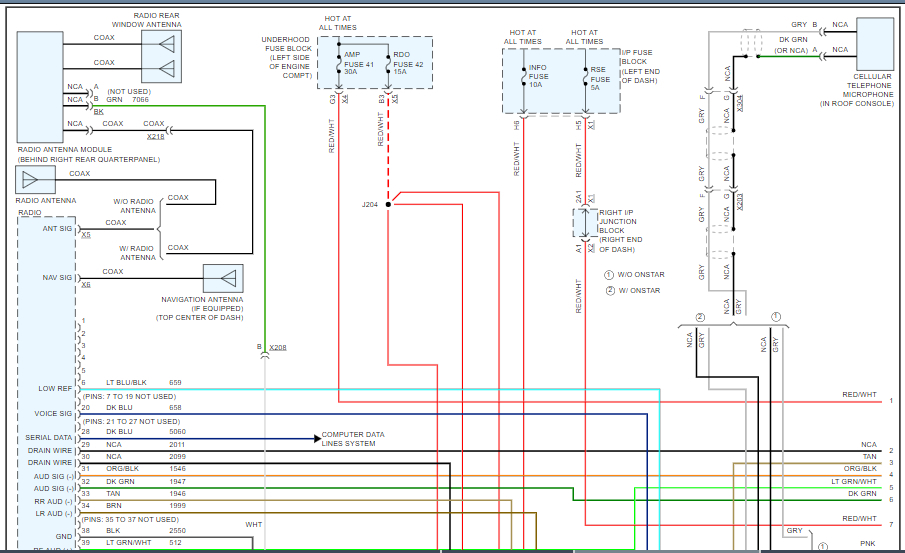
Task: Click the NAV SIG pin label
Action: 56,277
